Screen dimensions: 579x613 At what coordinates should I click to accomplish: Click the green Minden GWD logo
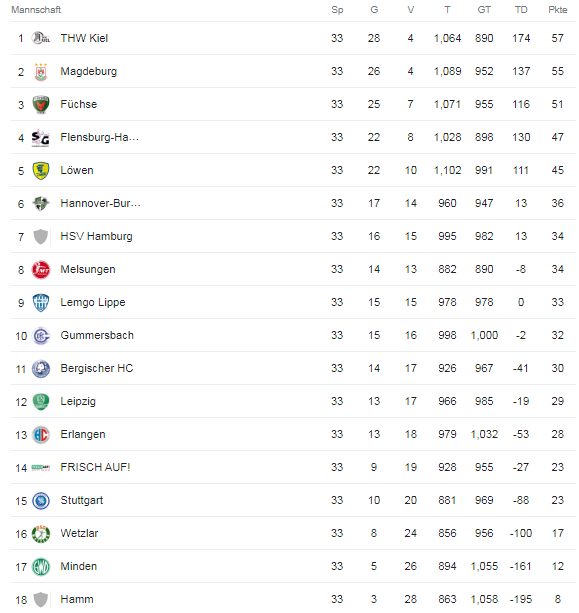[41, 566]
